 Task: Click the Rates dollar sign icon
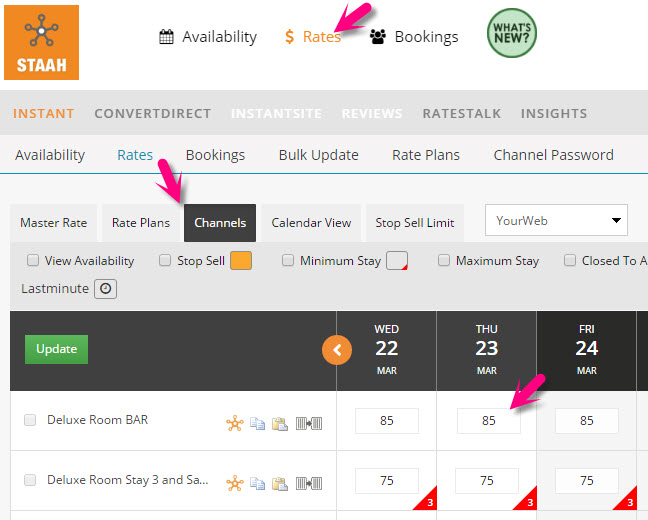[290, 37]
